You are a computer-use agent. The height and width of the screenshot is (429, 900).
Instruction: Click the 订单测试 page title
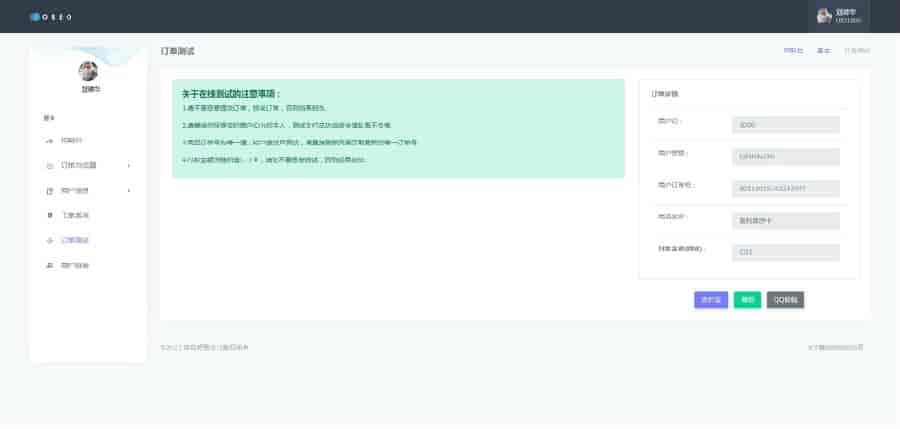pos(177,51)
